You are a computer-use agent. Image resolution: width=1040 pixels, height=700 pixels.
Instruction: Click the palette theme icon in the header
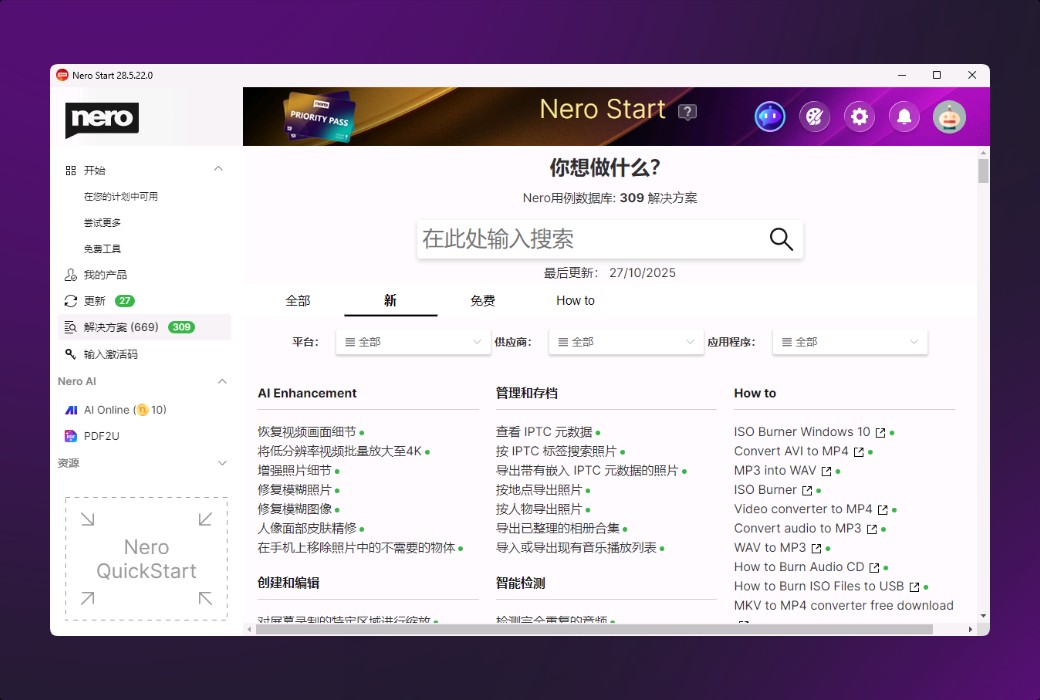[x=815, y=117]
